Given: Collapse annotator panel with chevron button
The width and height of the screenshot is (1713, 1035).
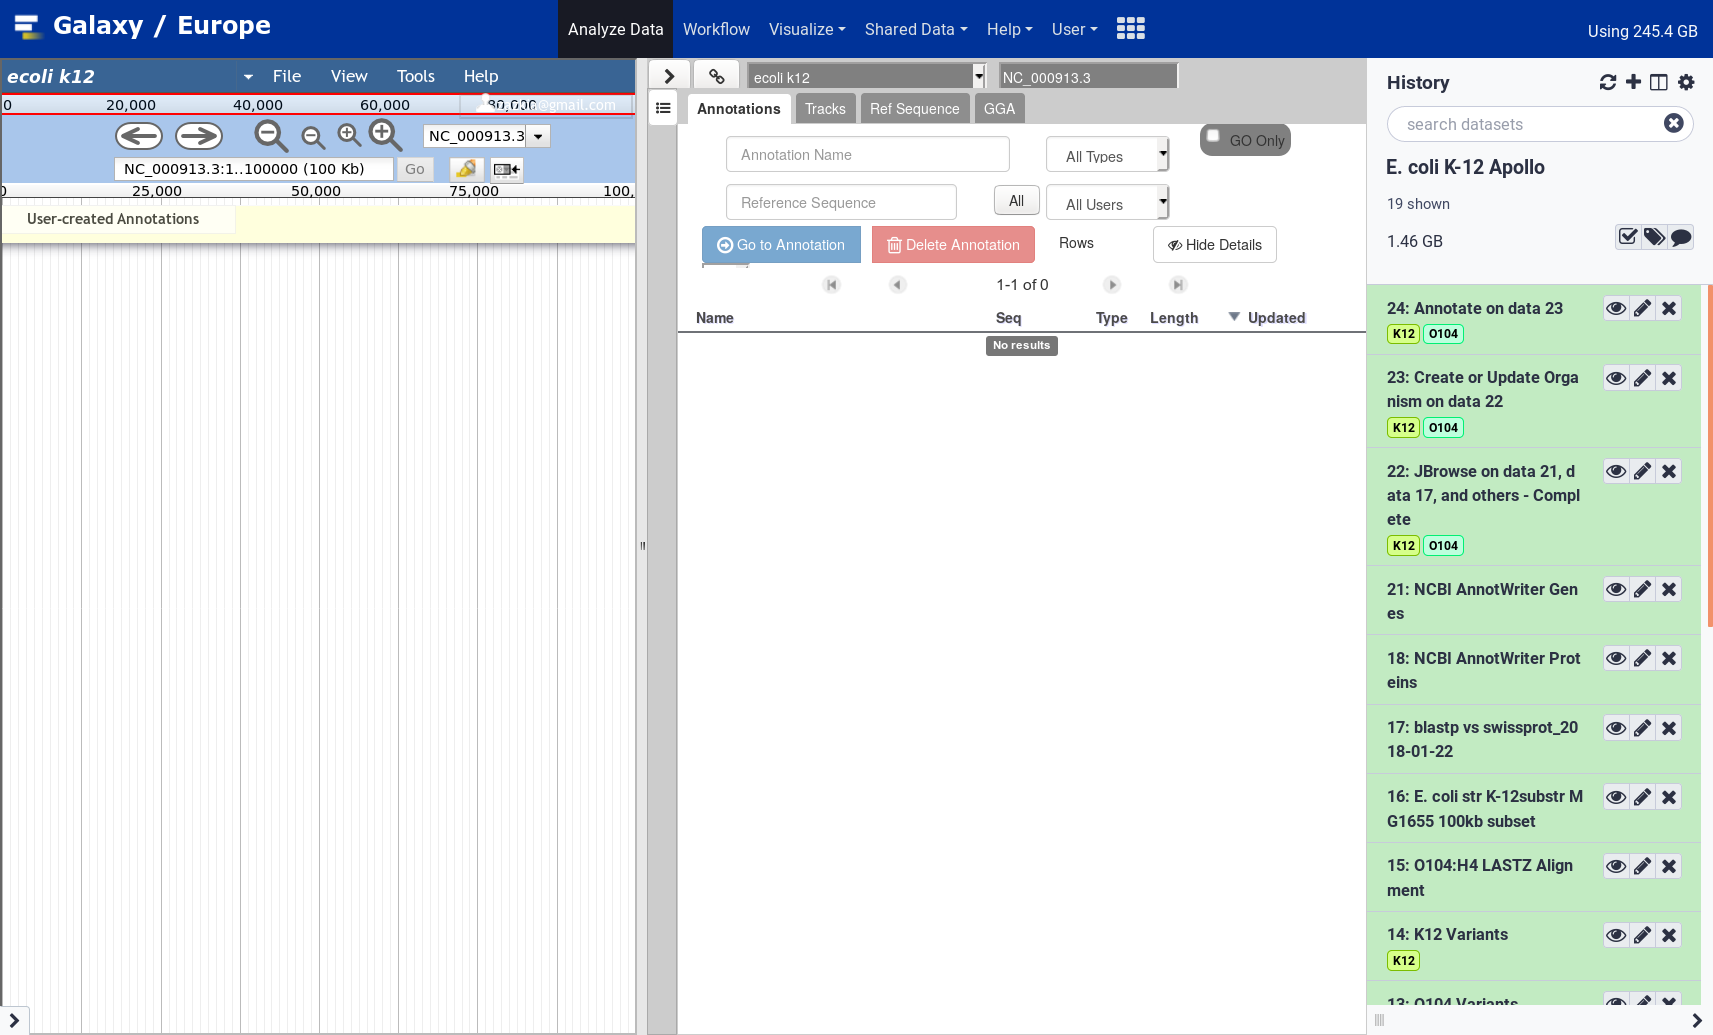Looking at the screenshot, I should point(669,76).
